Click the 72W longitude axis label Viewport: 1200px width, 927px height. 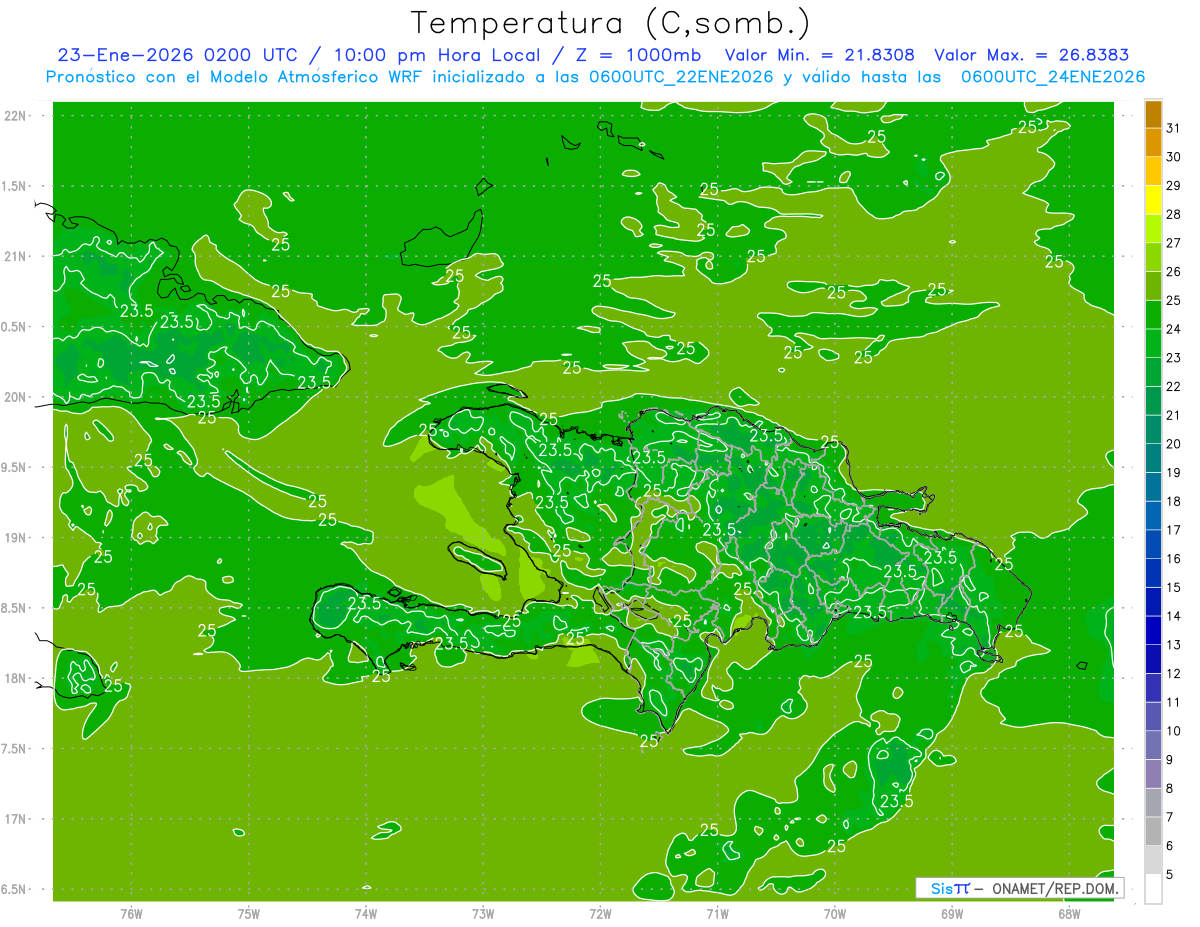tap(600, 913)
